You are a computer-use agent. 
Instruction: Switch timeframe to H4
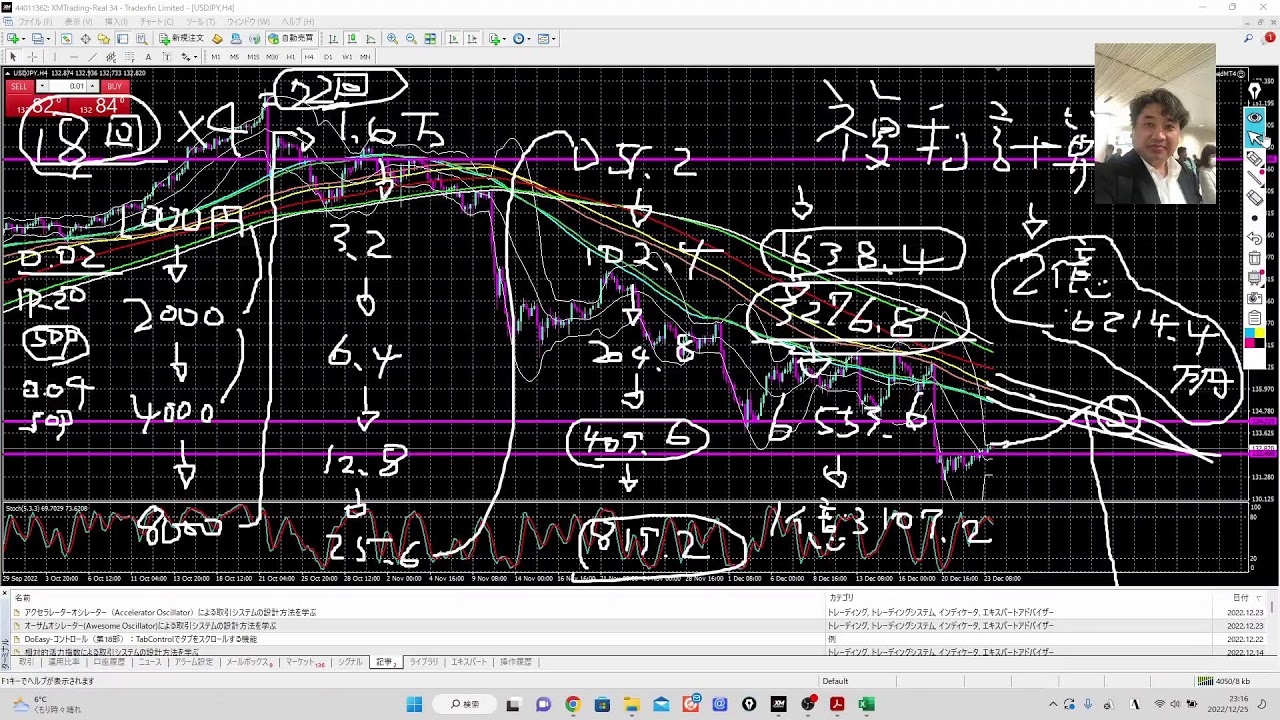(309, 57)
